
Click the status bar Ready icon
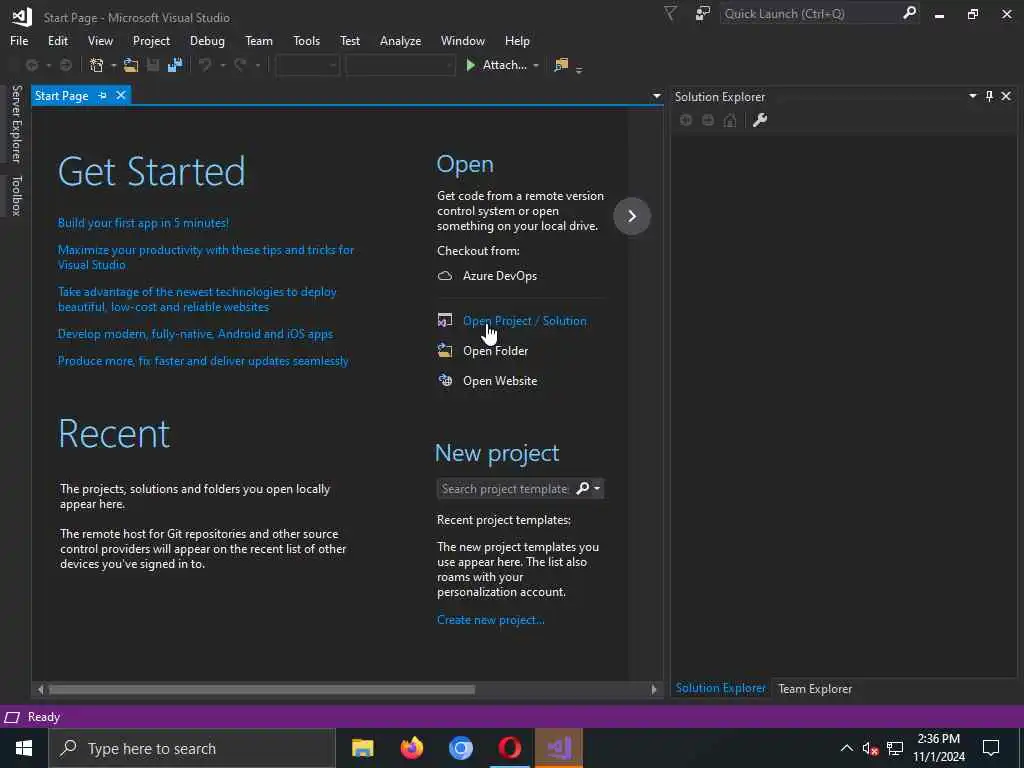pyautogui.click(x=12, y=717)
